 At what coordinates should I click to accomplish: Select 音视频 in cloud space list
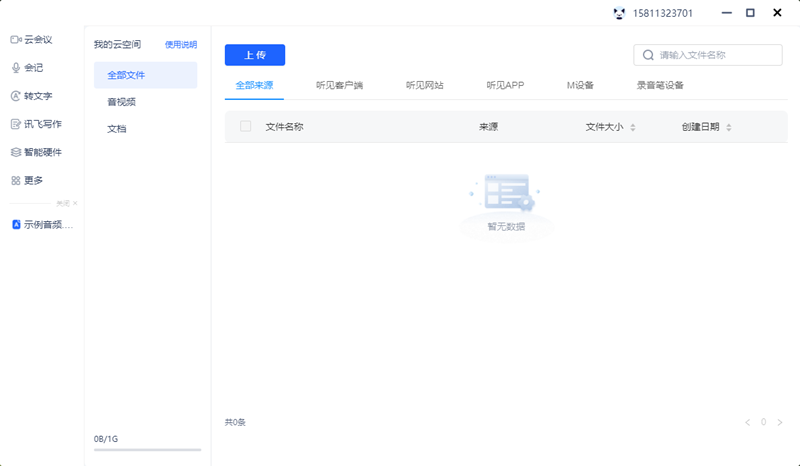[122, 101]
